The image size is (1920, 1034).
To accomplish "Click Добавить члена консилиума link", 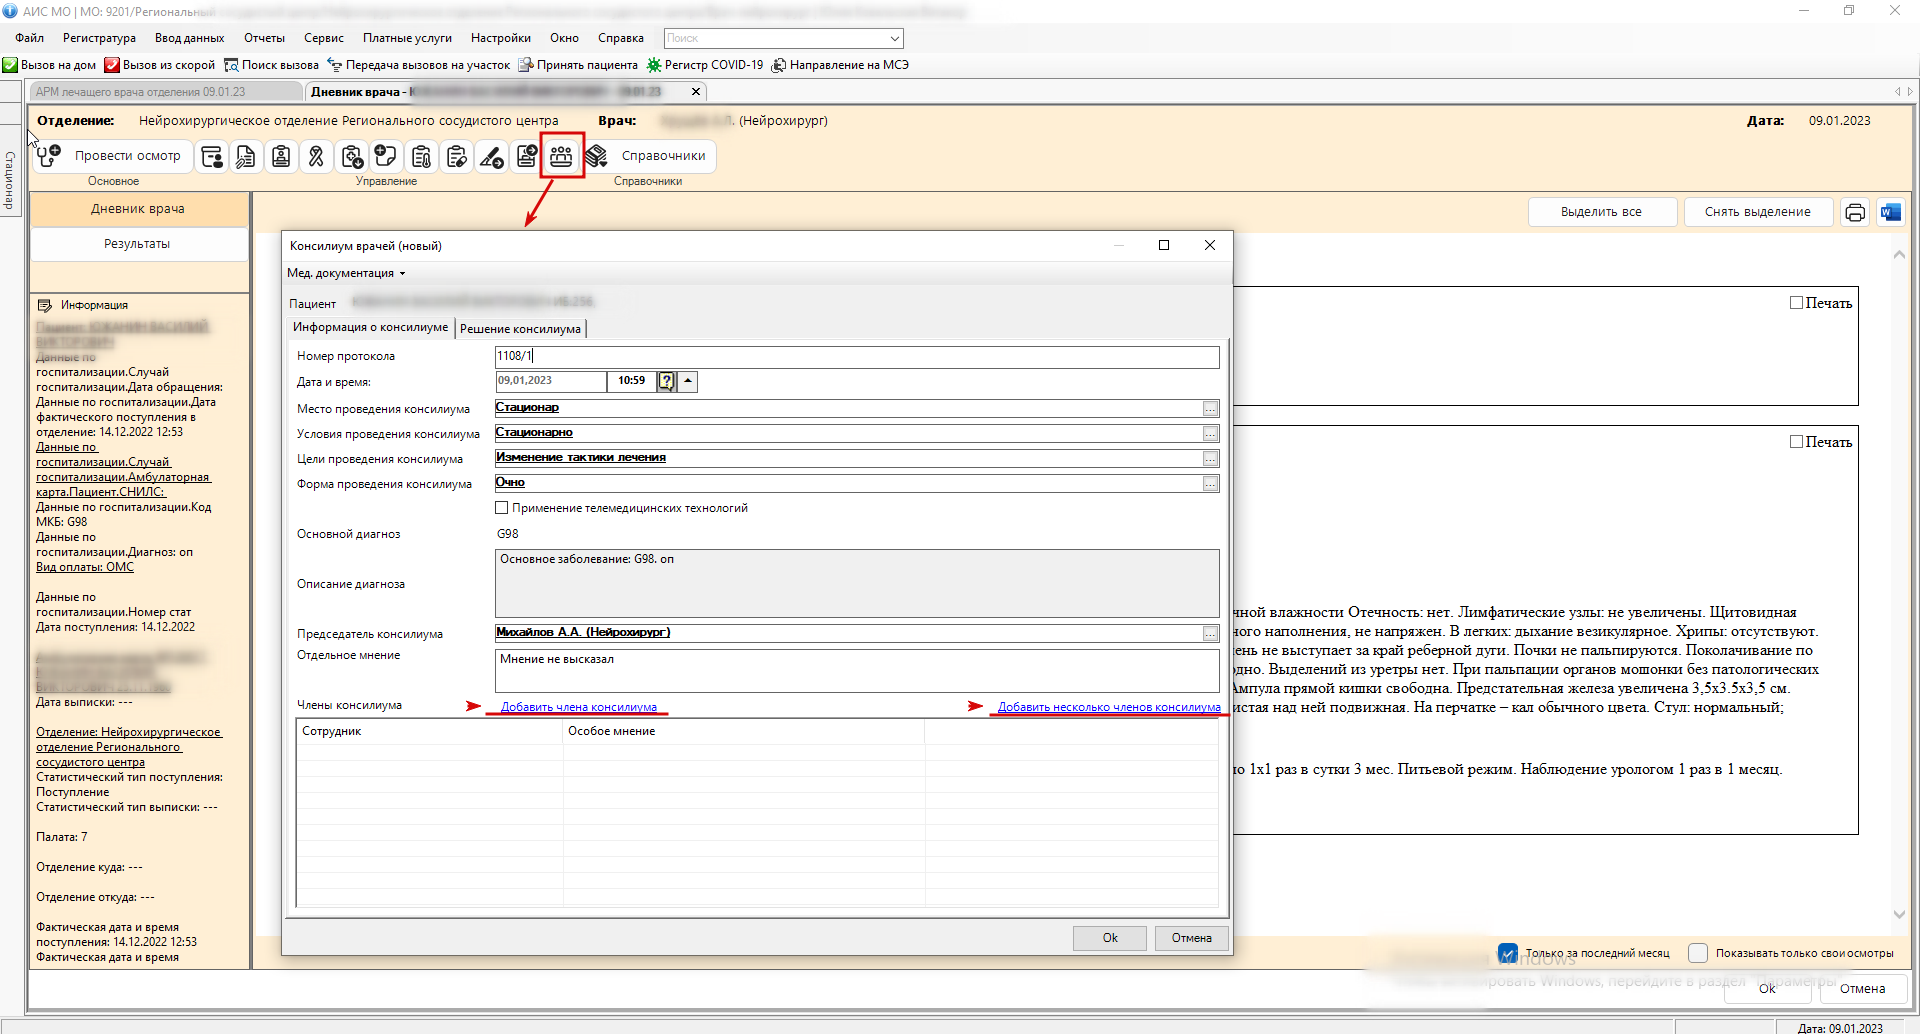I will click(579, 707).
